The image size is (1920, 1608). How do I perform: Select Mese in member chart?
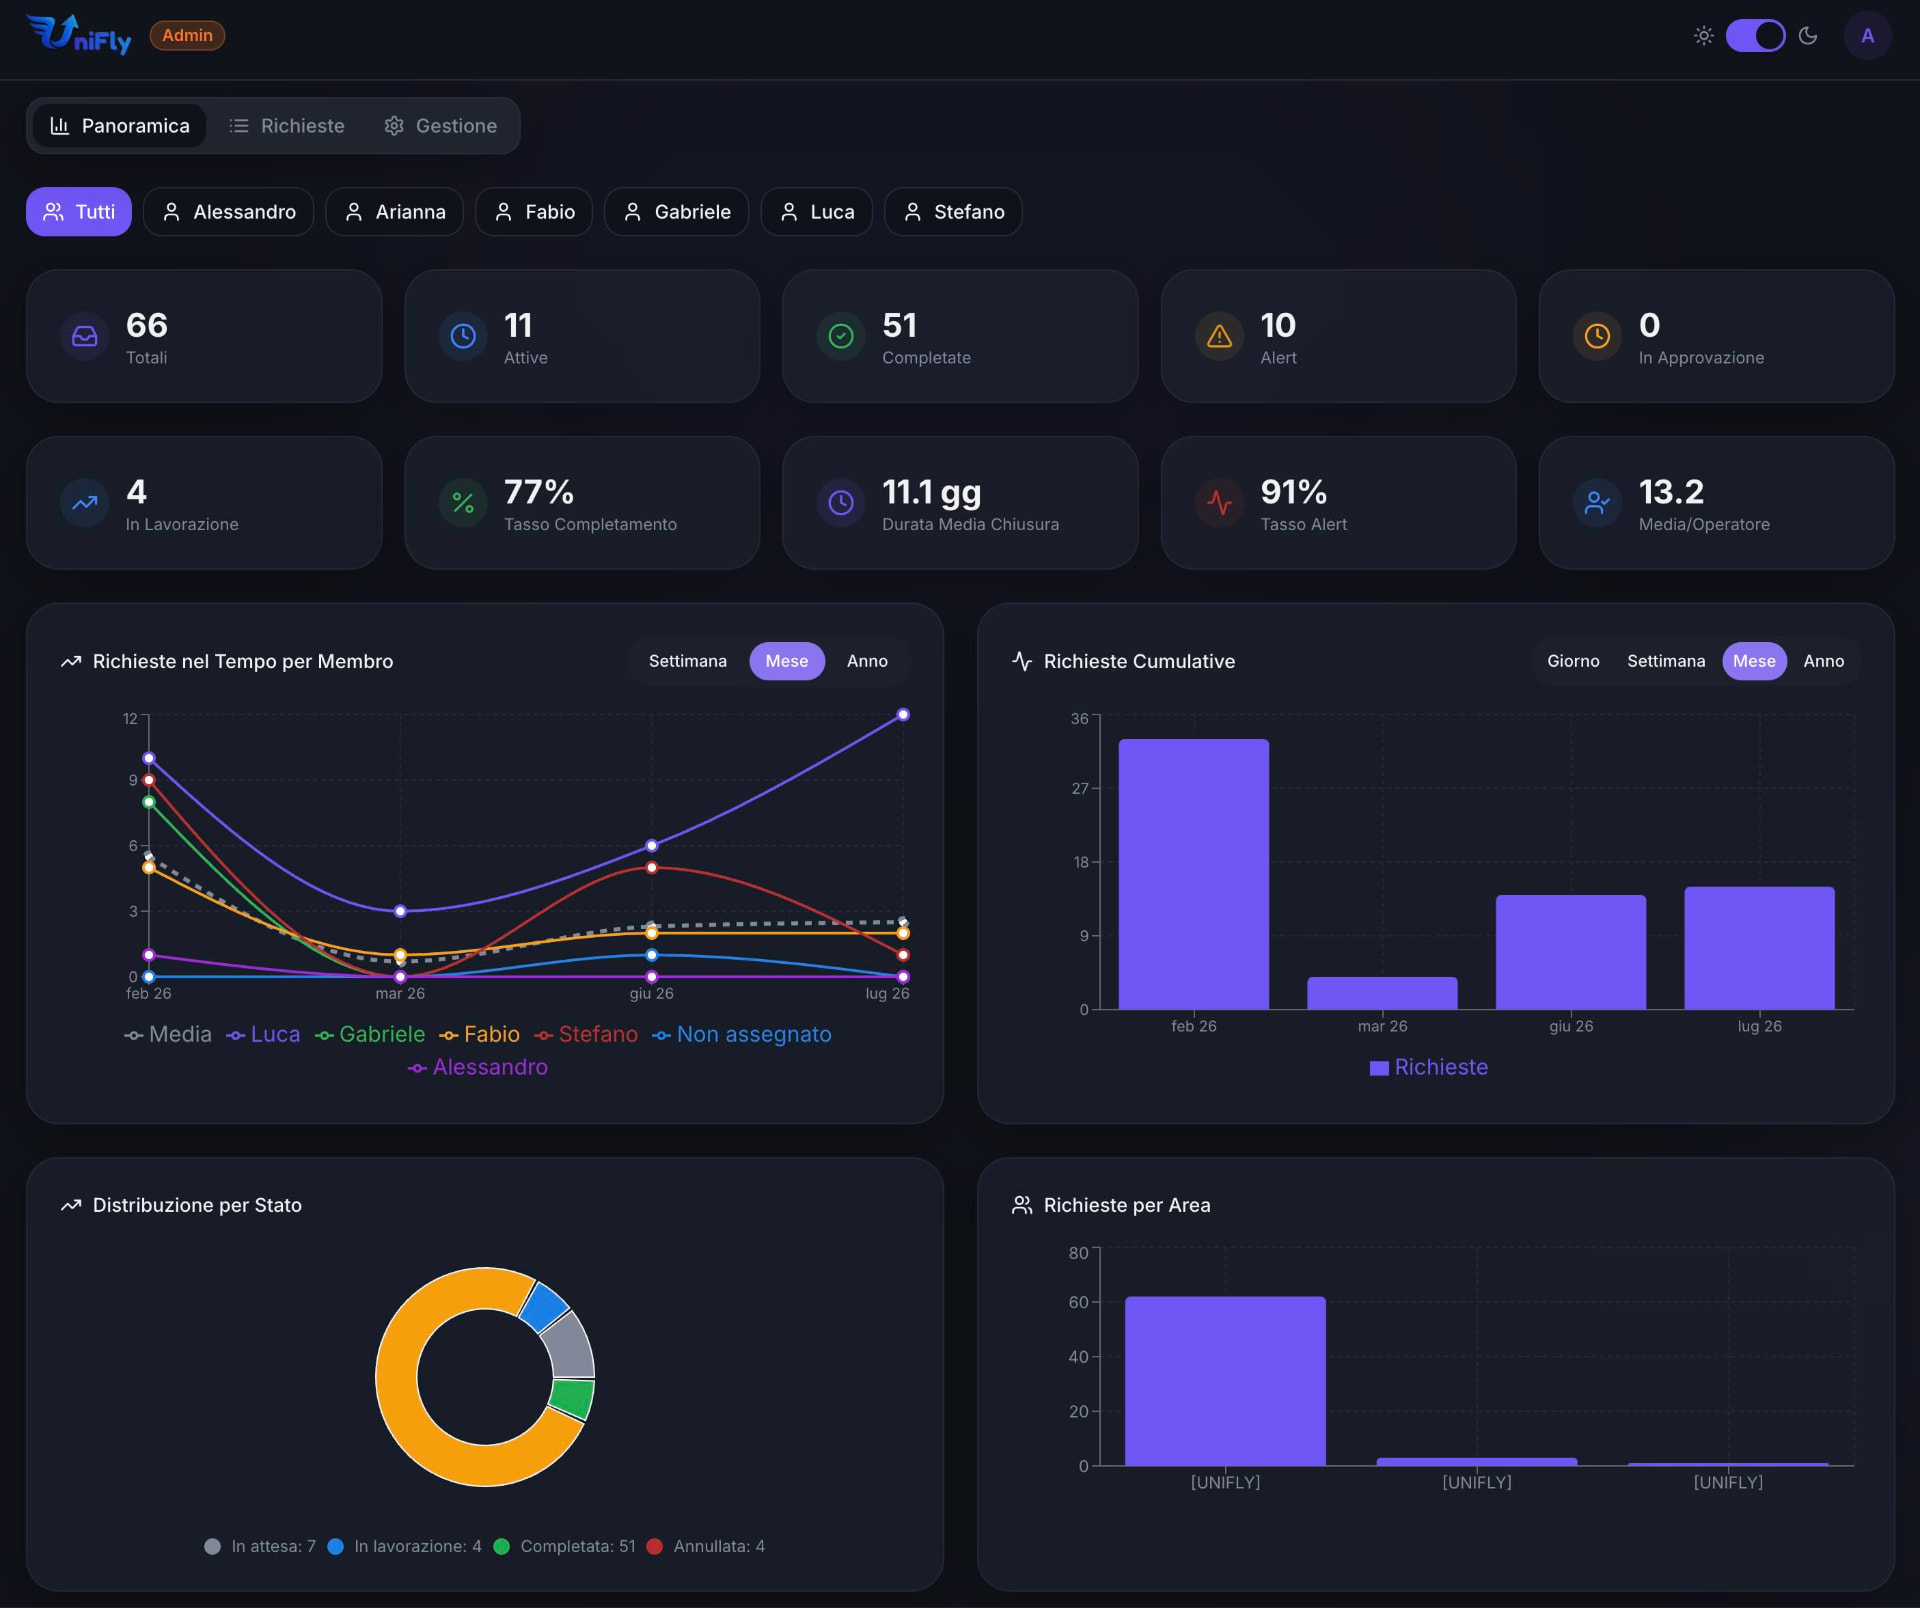787,661
